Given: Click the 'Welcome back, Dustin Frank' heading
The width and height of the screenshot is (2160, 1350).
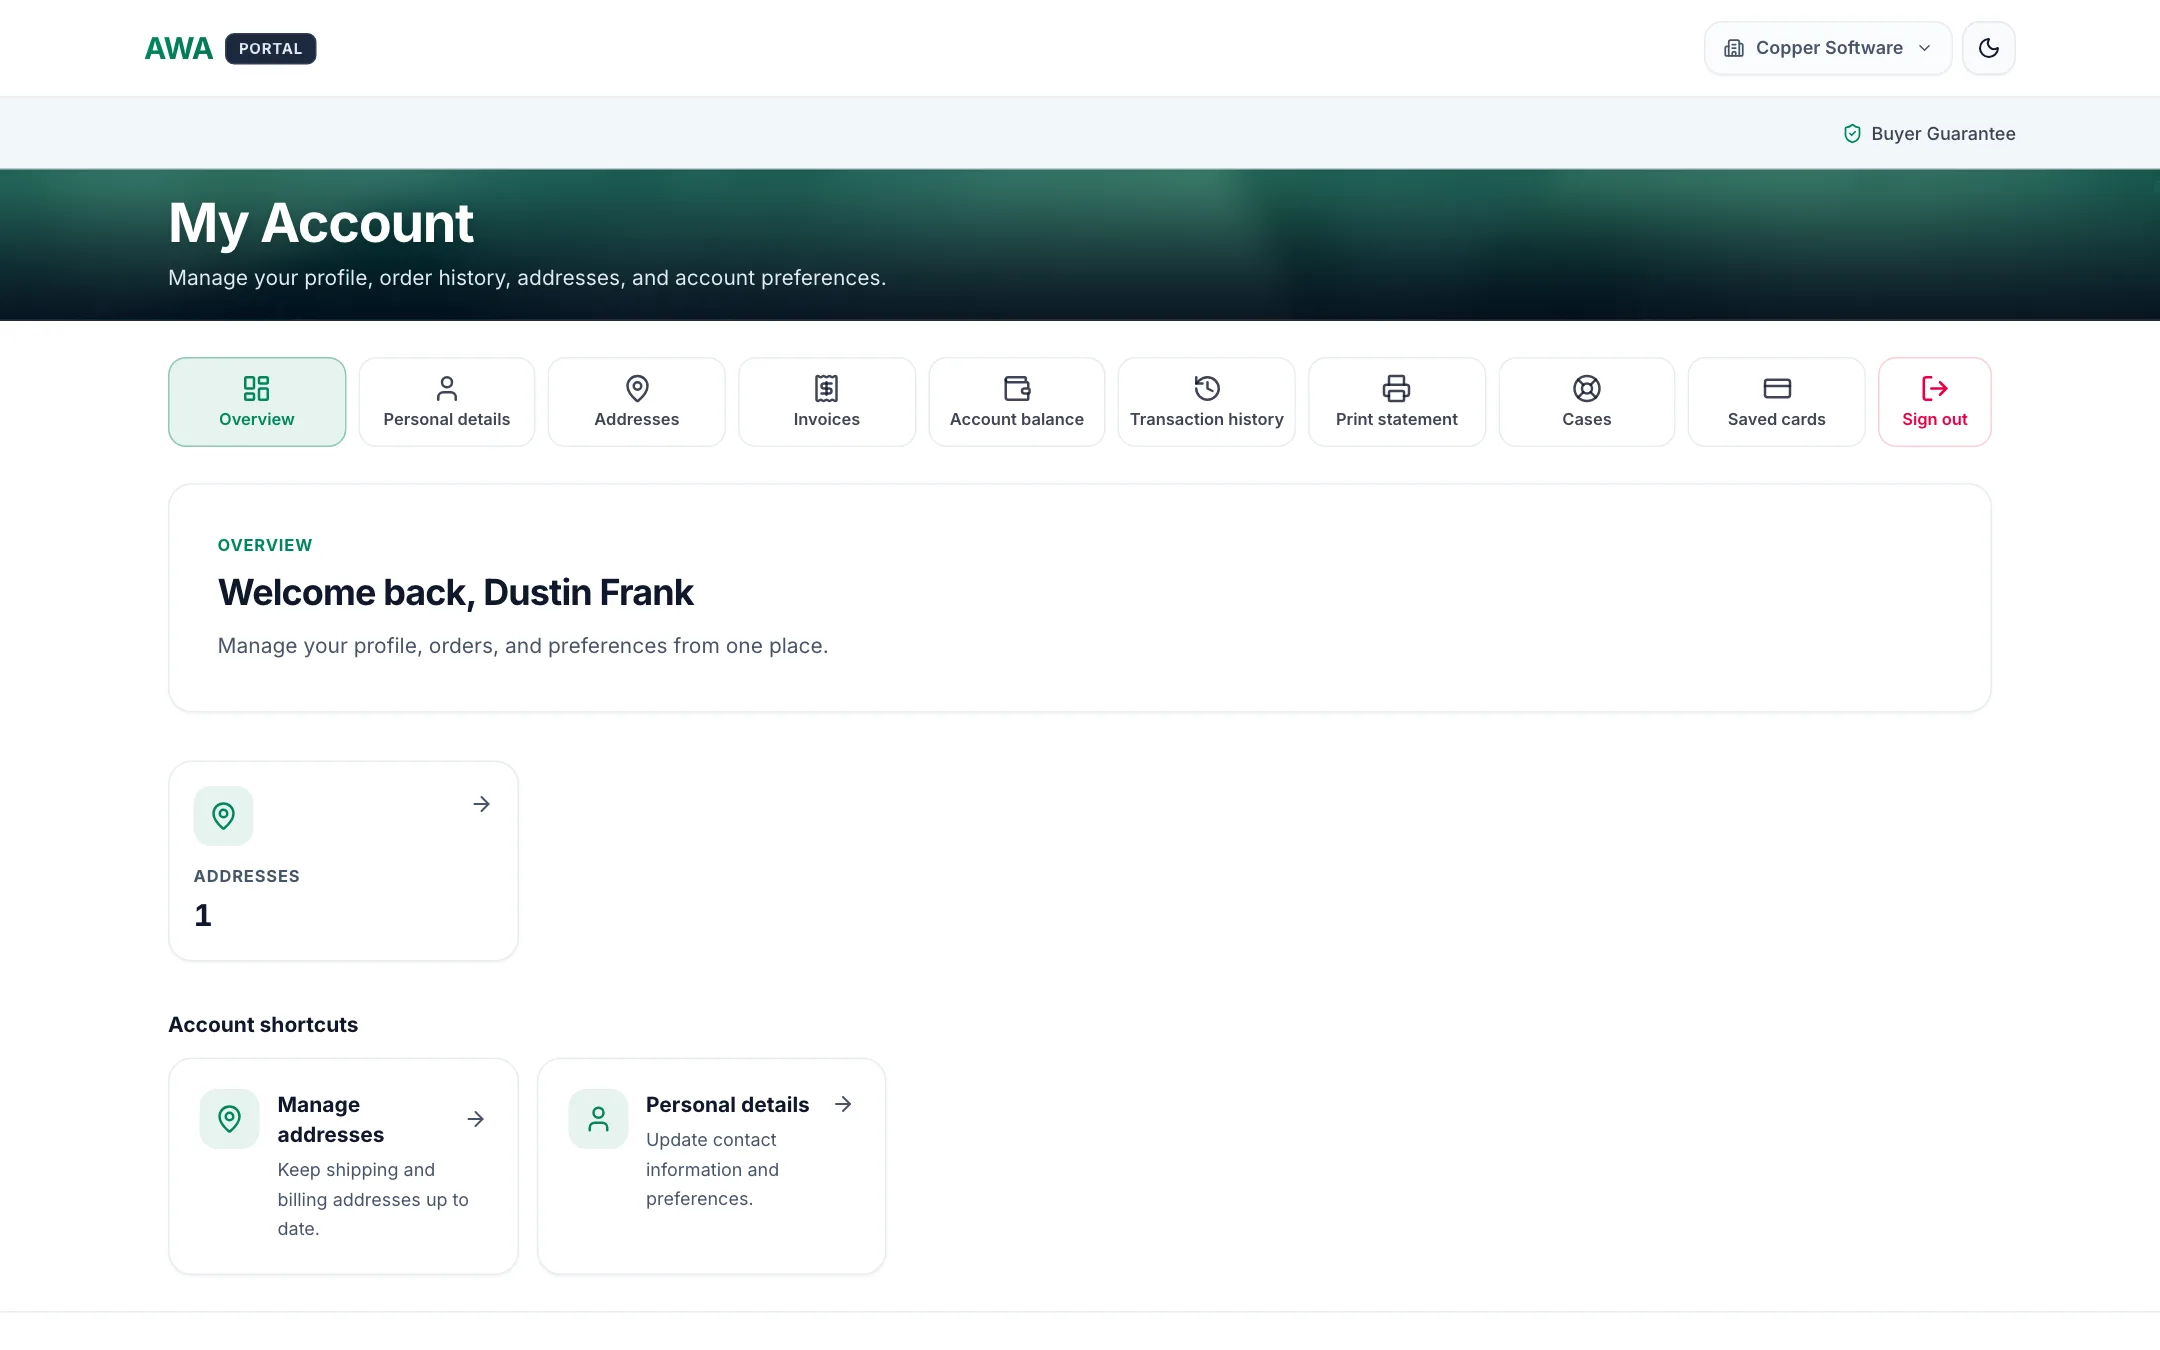Looking at the screenshot, I should pyautogui.click(x=456, y=592).
